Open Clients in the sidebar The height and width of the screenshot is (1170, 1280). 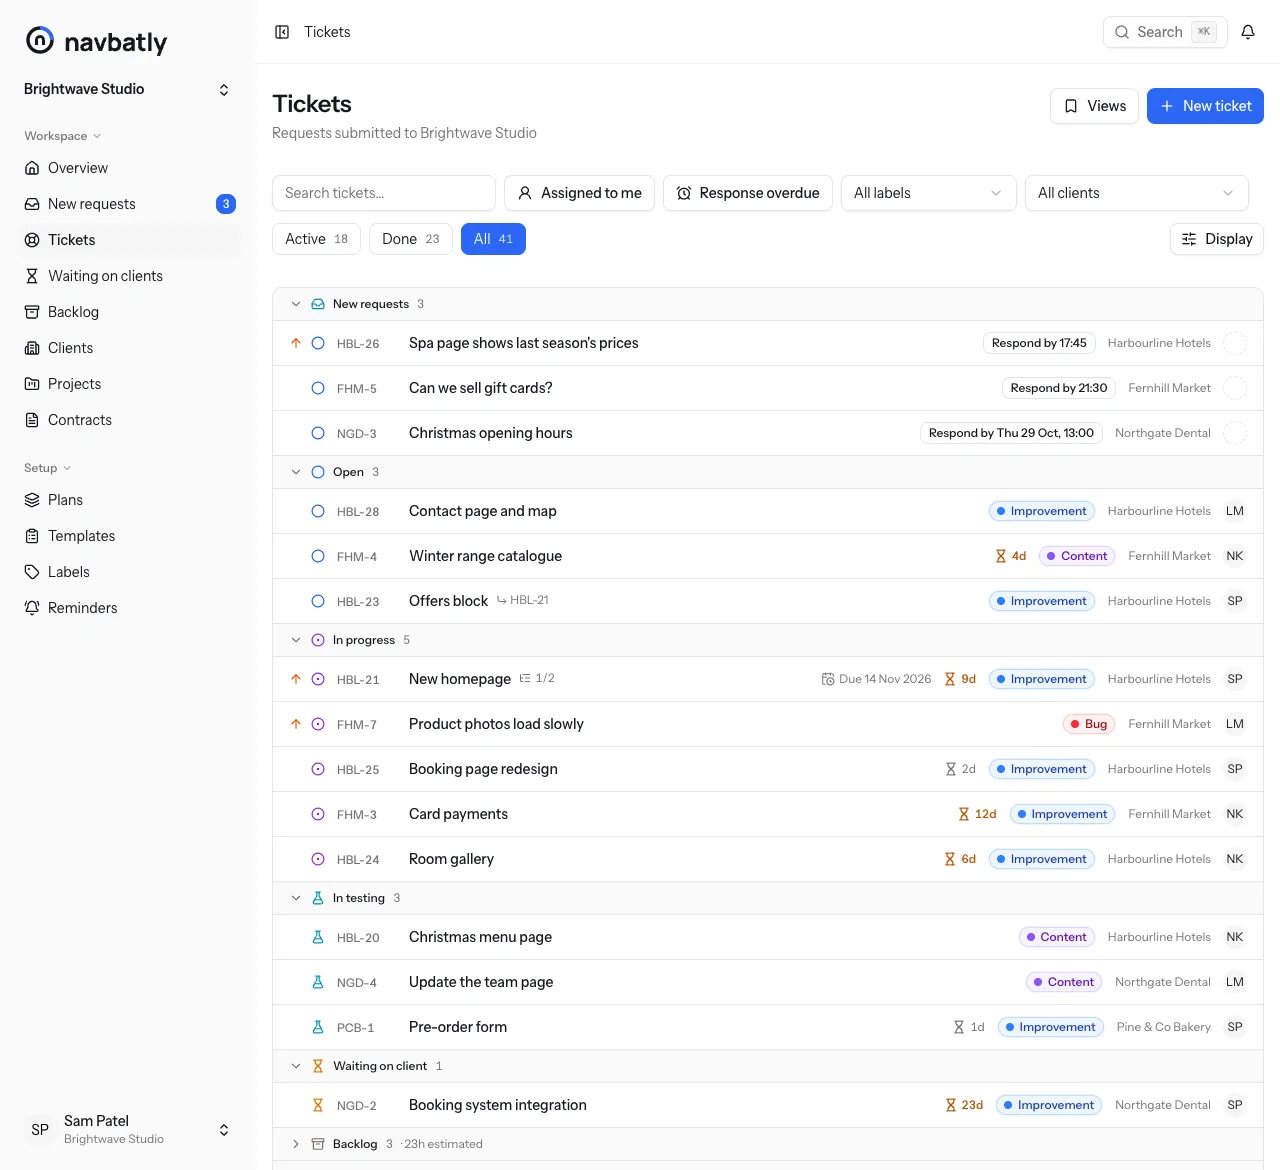tap(128, 348)
